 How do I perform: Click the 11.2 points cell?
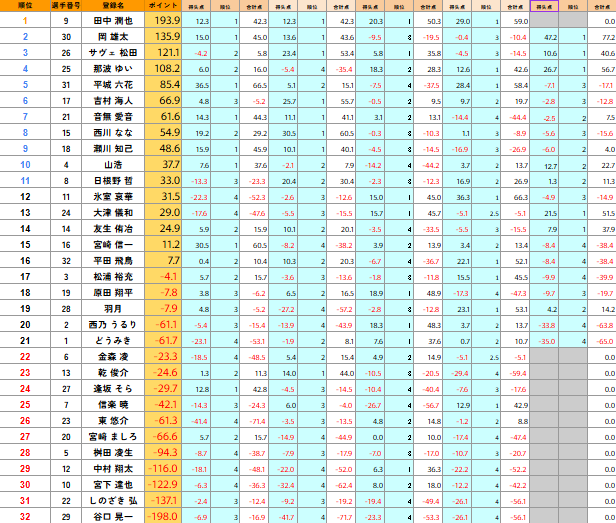pos(163,245)
